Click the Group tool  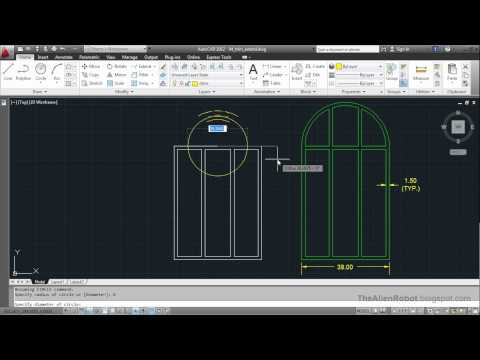tap(392, 72)
